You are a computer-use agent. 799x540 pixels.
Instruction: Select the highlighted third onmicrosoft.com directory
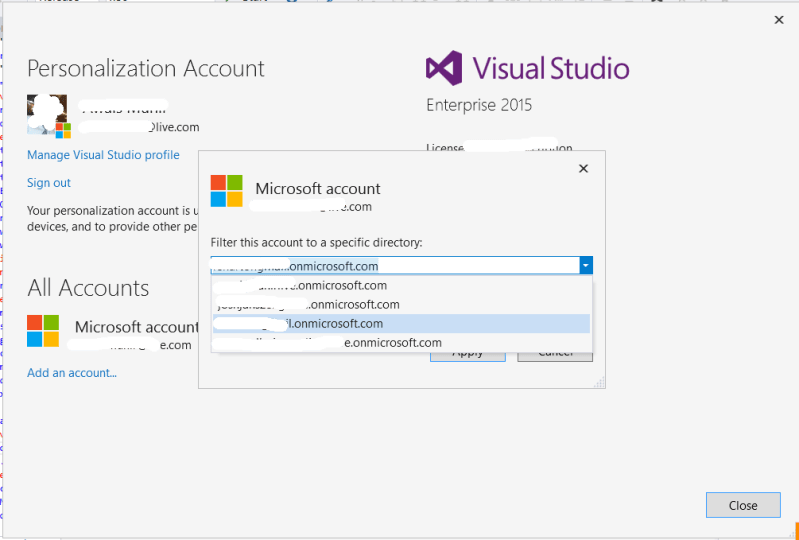[x=402, y=323]
